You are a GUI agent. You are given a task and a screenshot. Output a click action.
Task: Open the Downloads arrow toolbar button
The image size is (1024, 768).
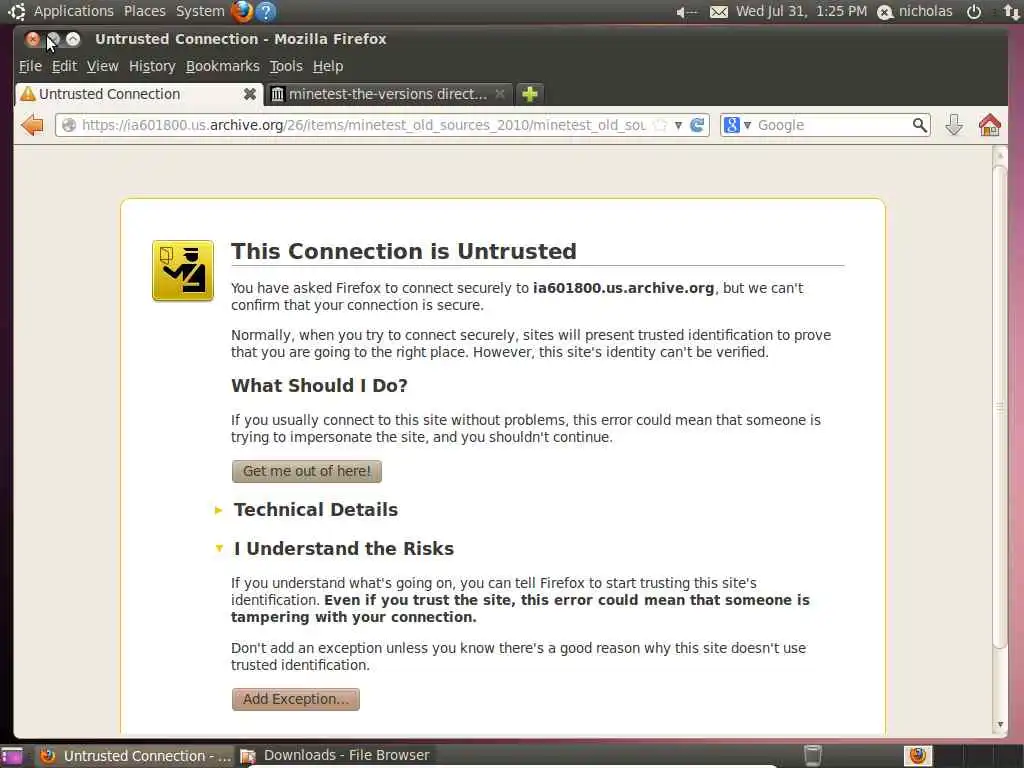pyautogui.click(x=954, y=125)
